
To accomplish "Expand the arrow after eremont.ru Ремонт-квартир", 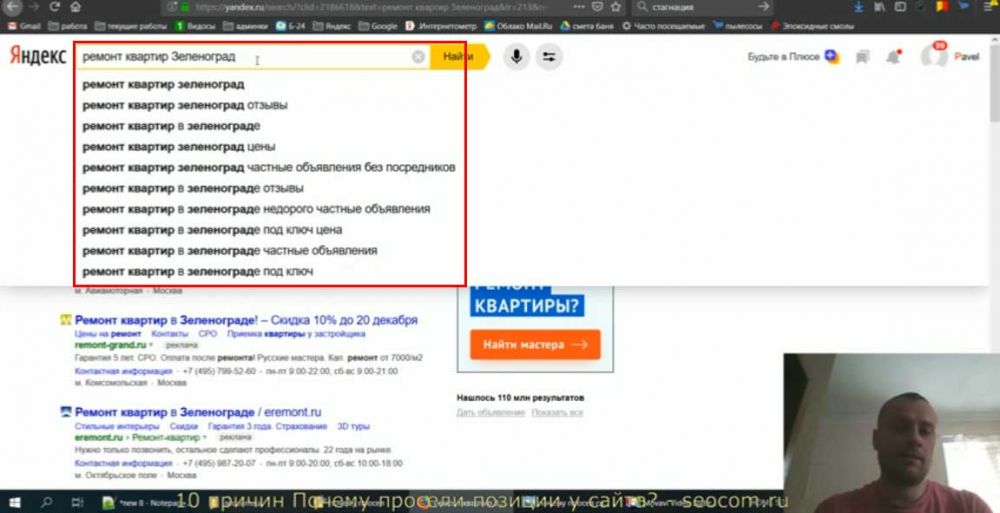I will tap(205, 437).
